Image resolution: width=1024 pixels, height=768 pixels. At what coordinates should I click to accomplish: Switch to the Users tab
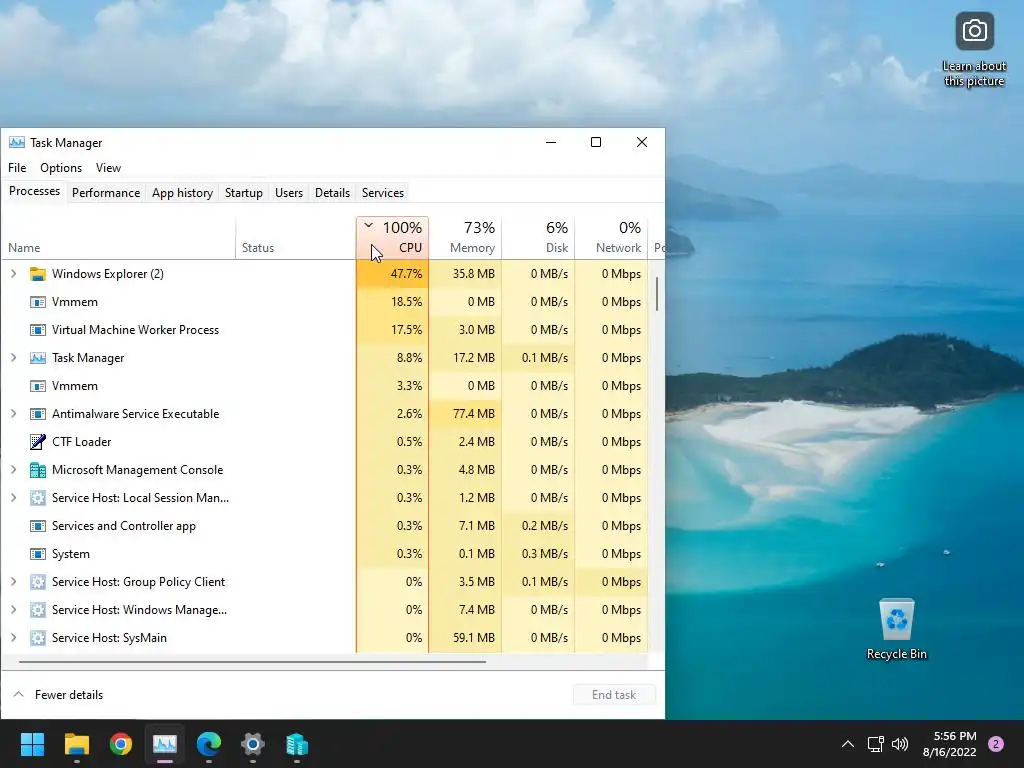tap(289, 193)
